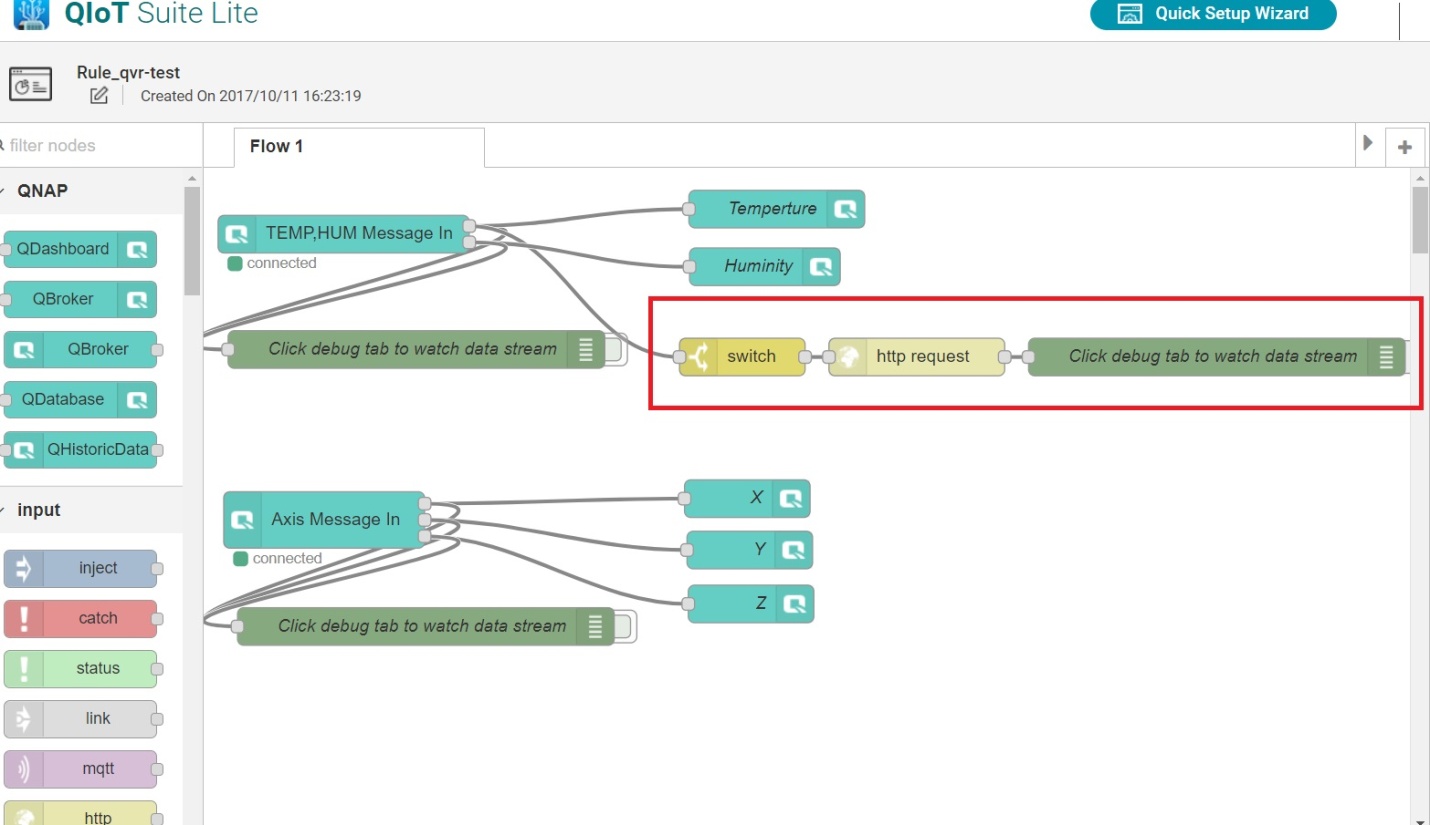1430x825 pixels.
Task: Select the QDatabase palette node
Action: tap(80, 399)
